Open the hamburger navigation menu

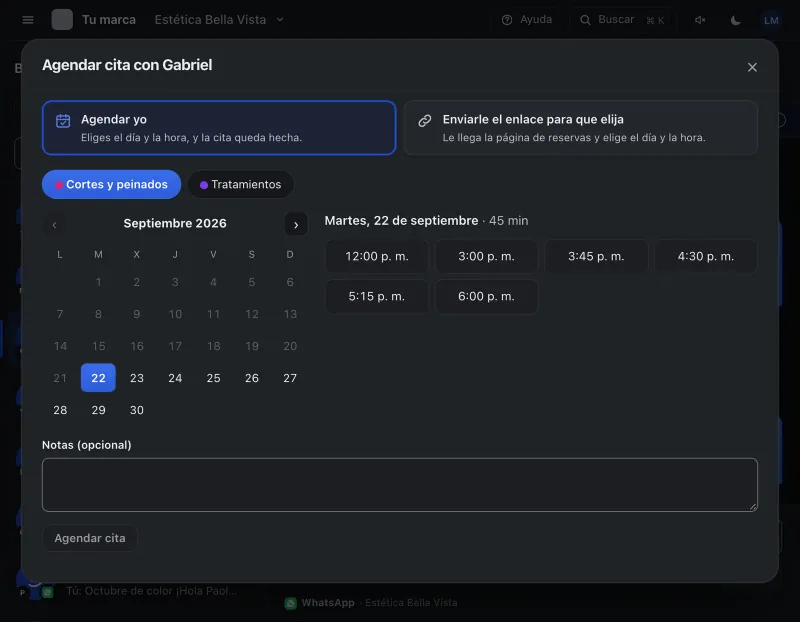click(x=28, y=20)
